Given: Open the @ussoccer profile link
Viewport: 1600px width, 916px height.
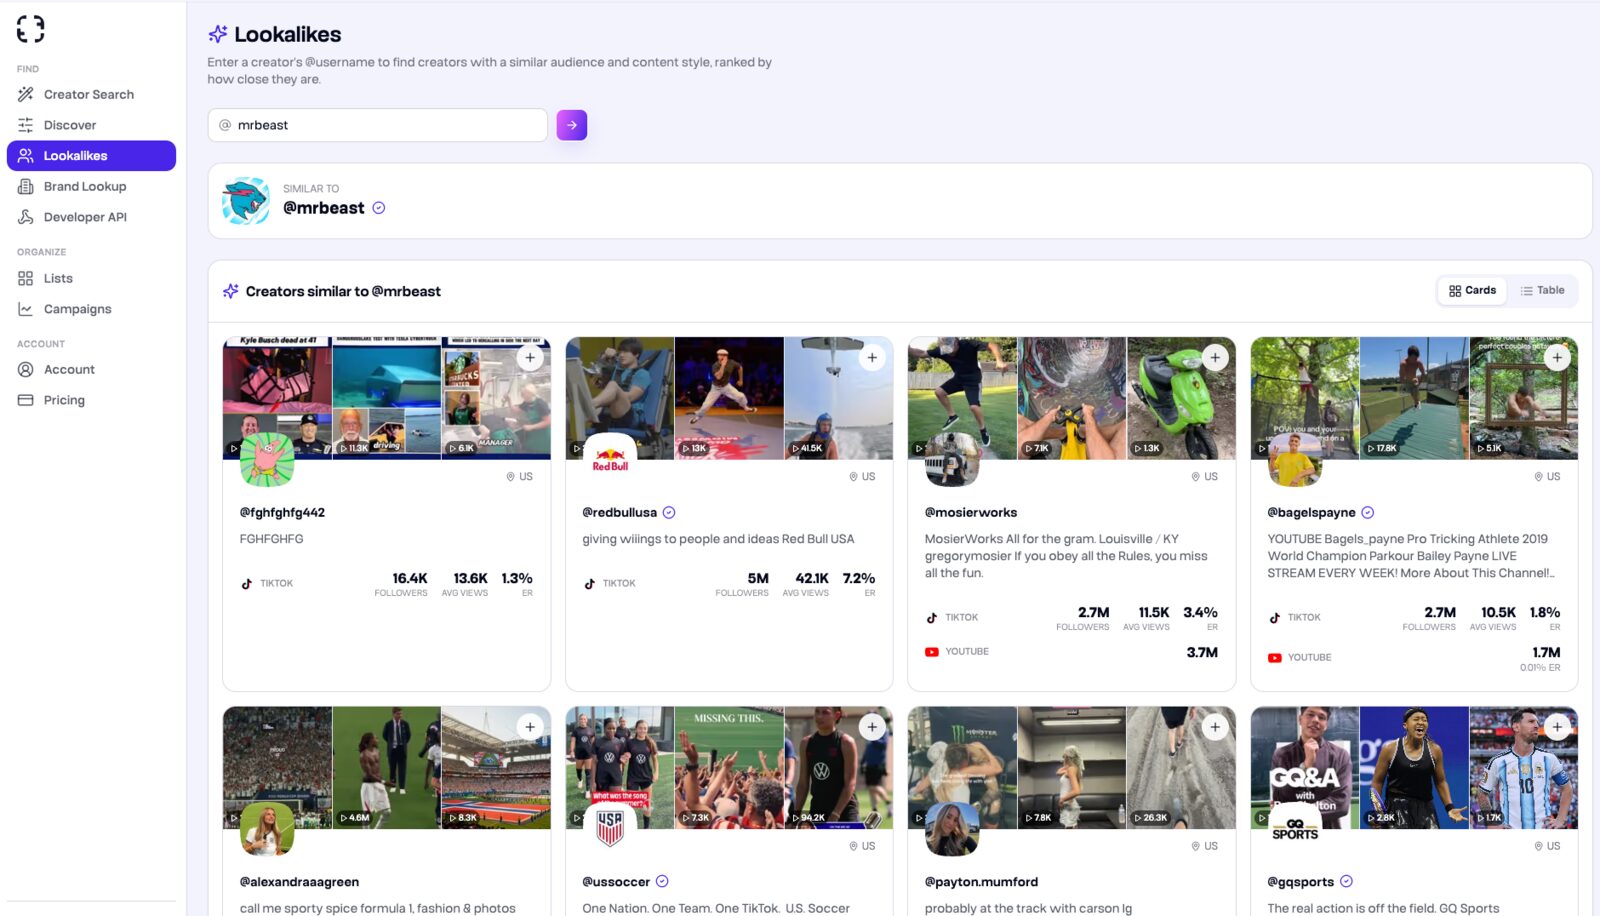Looking at the screenshot, I should [616, 882].
